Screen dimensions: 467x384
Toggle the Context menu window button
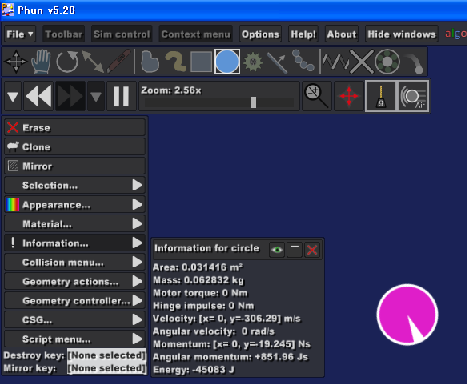pos(196,34)
